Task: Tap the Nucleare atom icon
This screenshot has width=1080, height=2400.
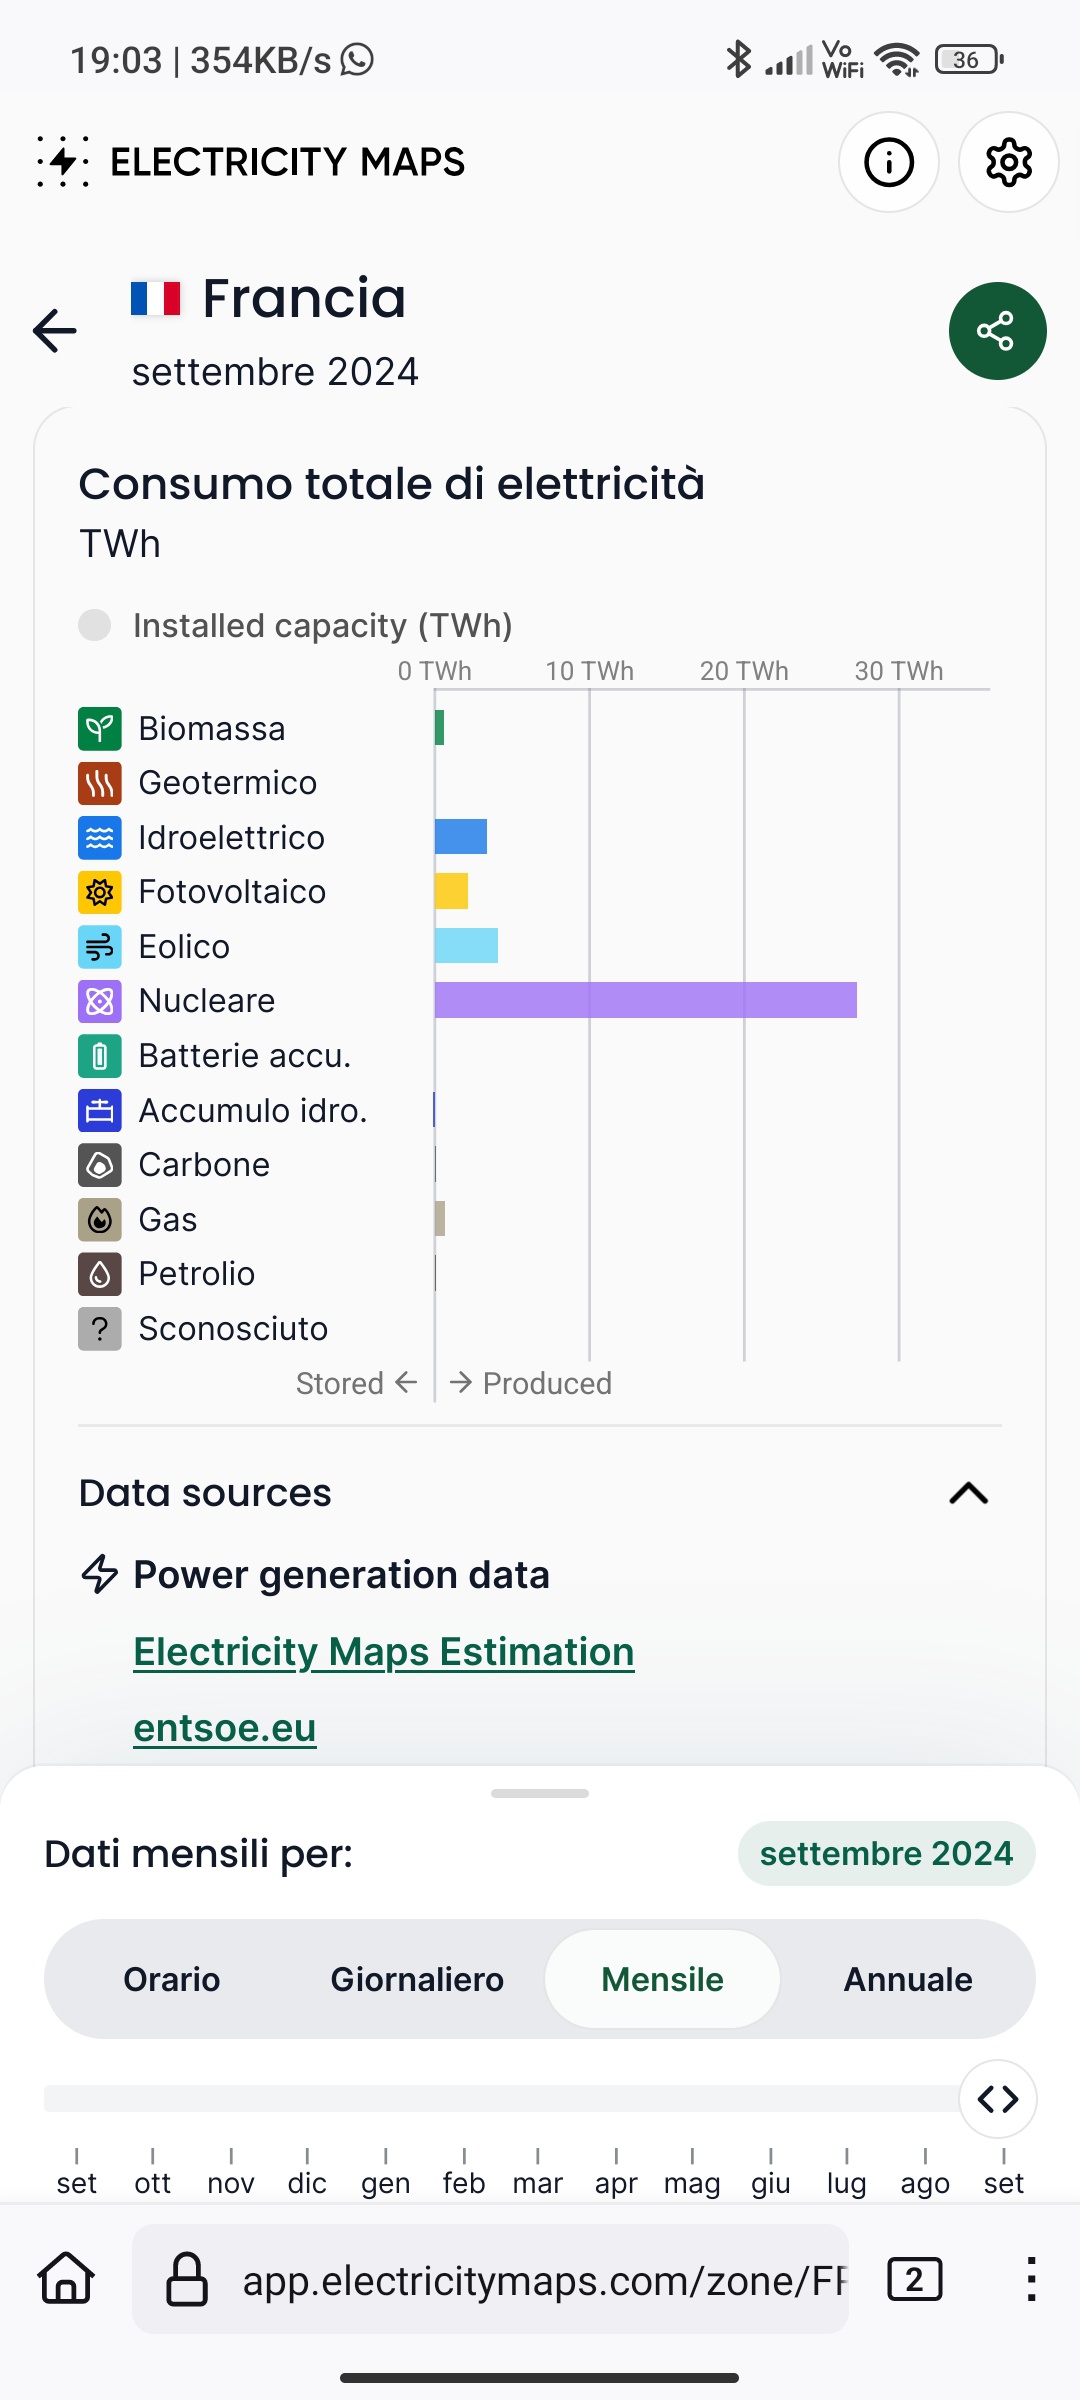Action: [x=100, y=1001]
